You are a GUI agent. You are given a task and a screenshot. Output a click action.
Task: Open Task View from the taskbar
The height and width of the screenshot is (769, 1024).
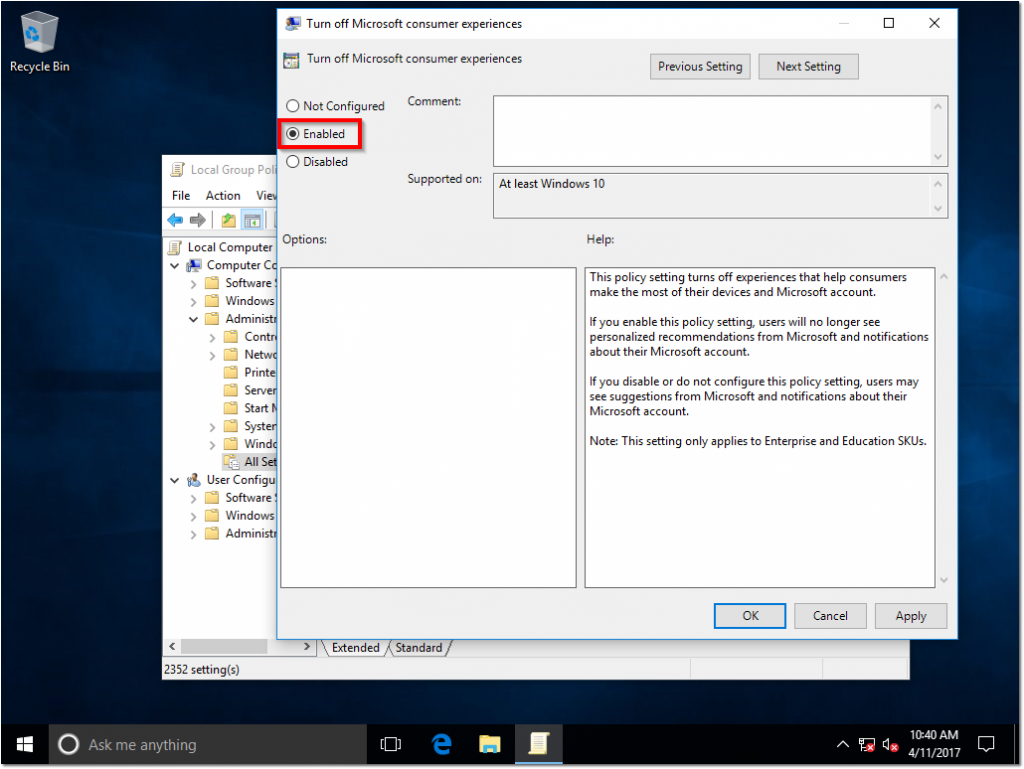391,744
